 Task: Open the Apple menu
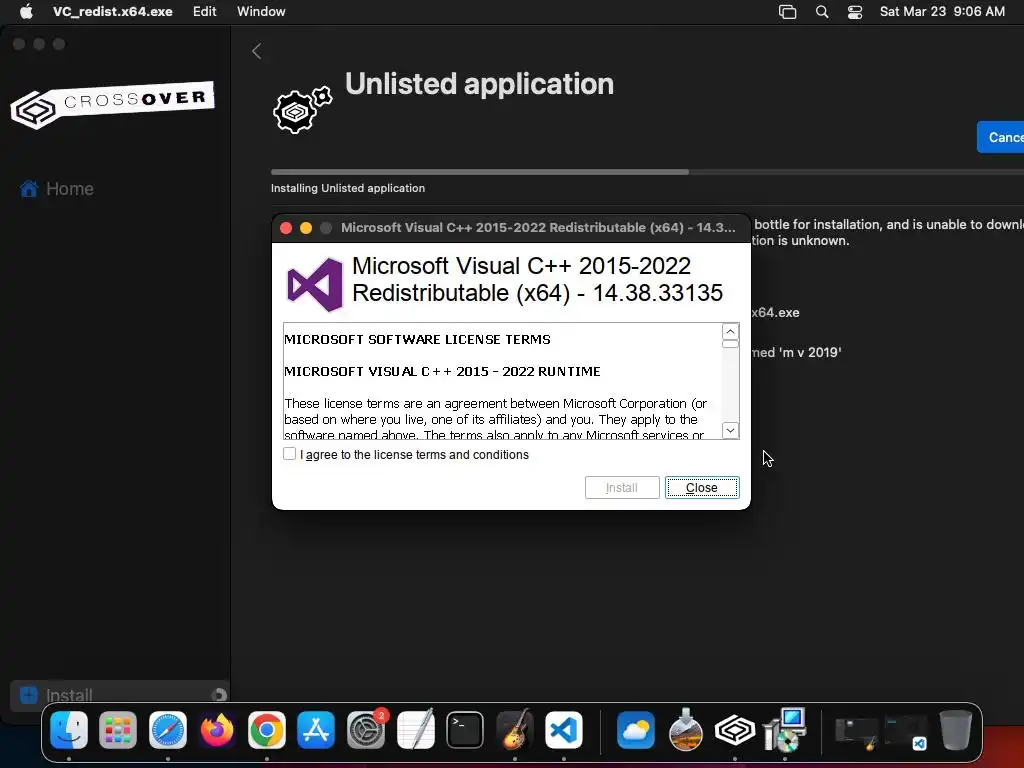pos(26,11)
